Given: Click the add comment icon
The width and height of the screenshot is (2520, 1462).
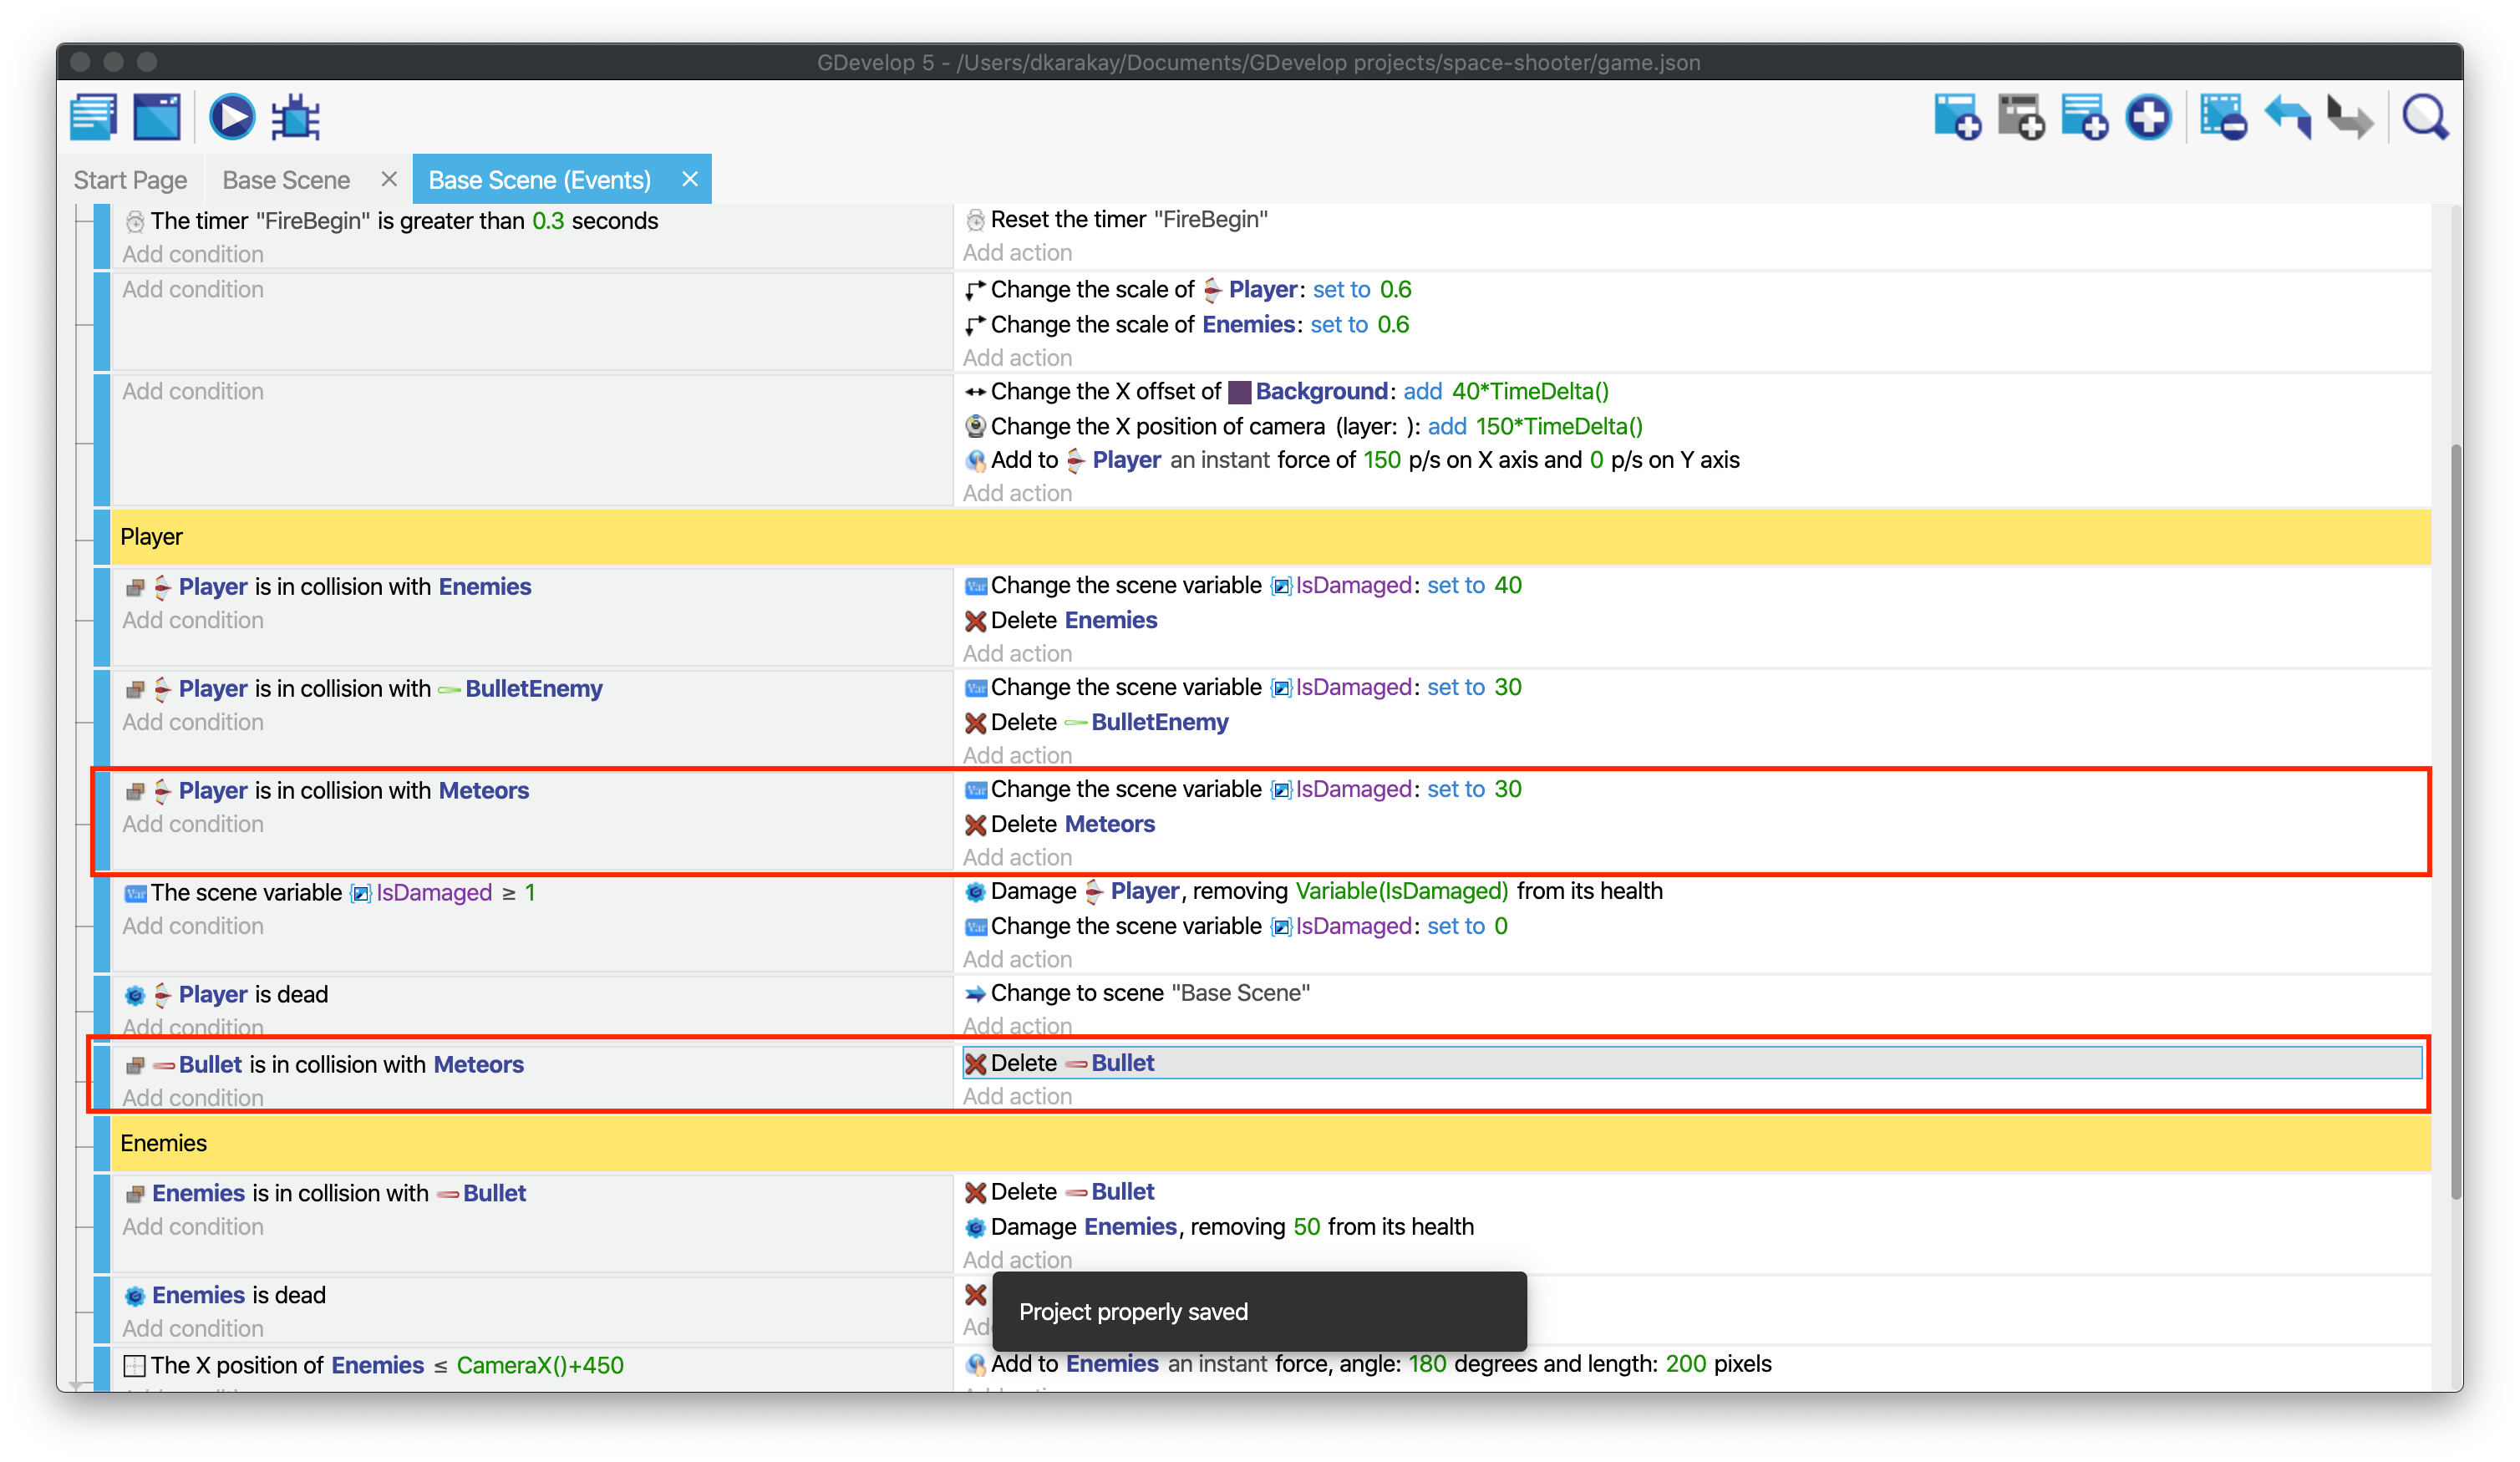Looking at the screenshot, I should 2084,118.
